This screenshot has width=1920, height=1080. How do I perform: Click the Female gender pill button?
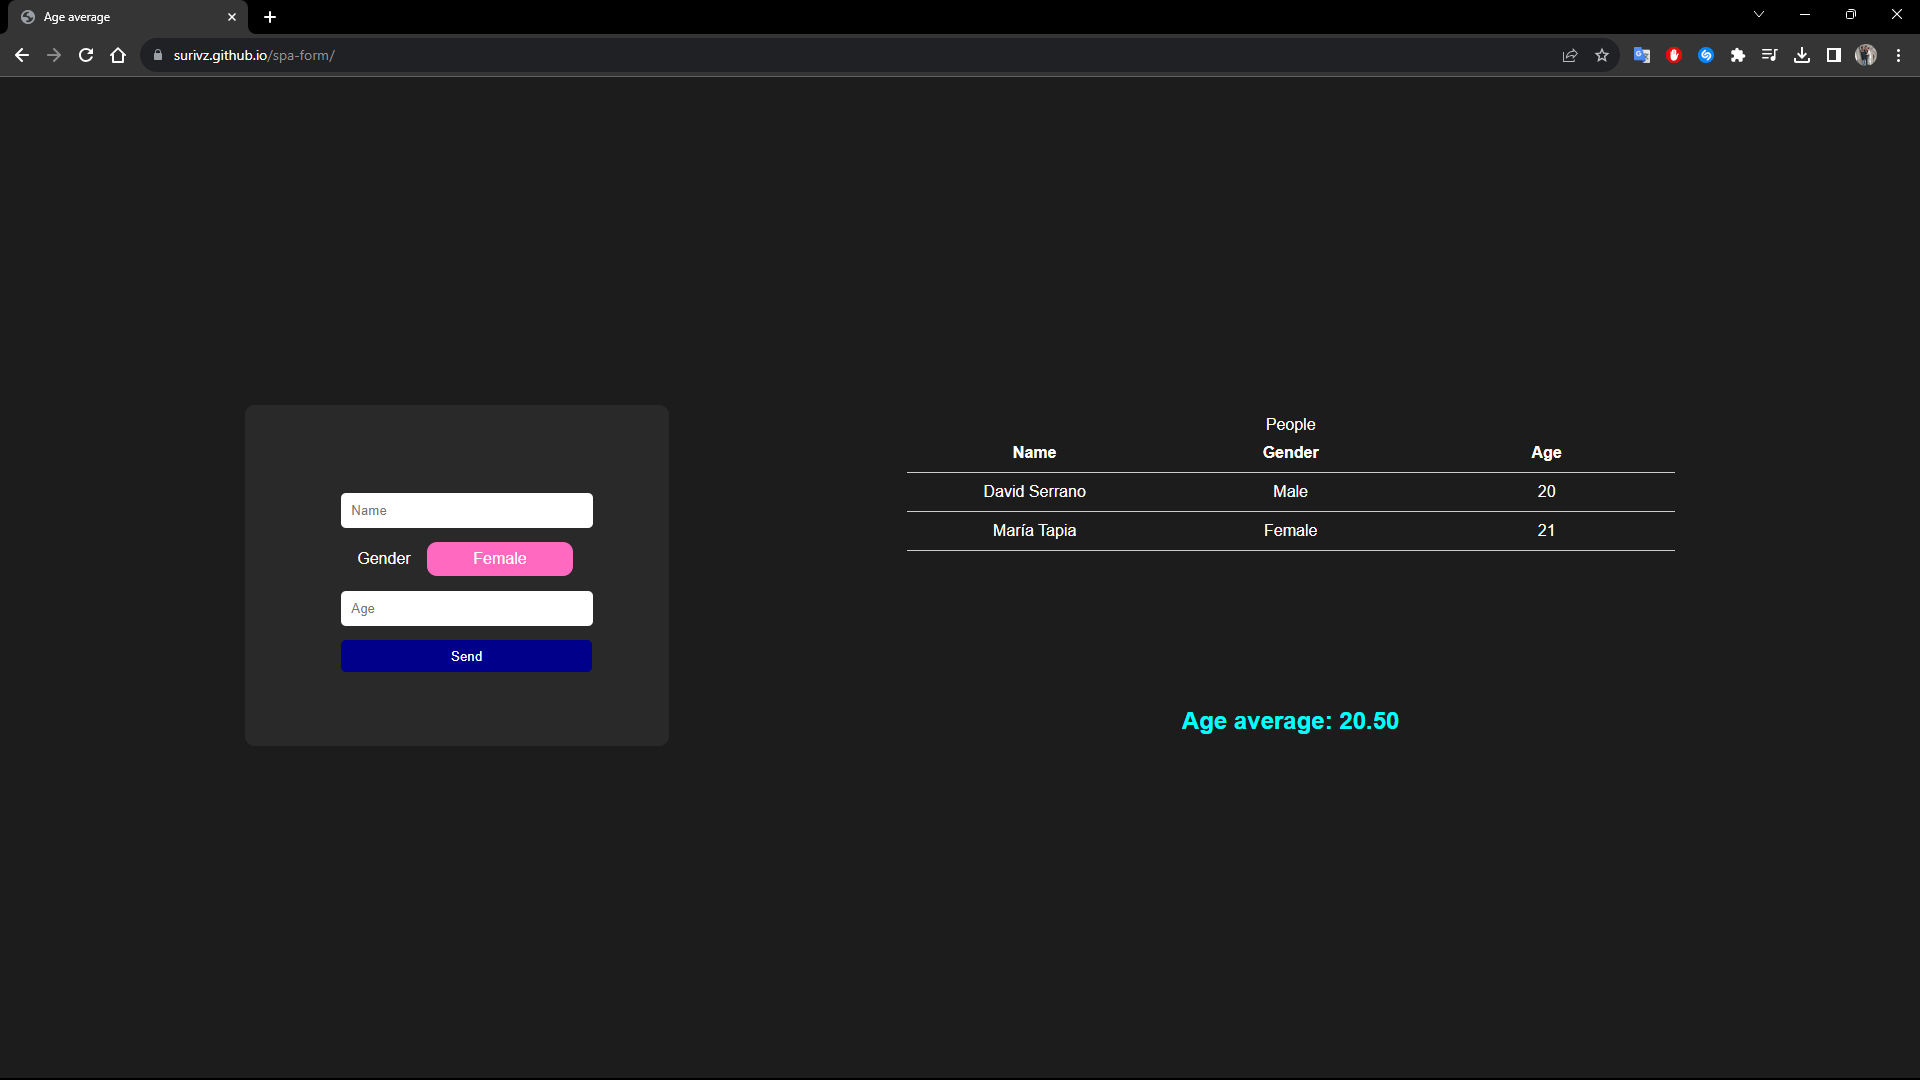[x=499, y=558]
